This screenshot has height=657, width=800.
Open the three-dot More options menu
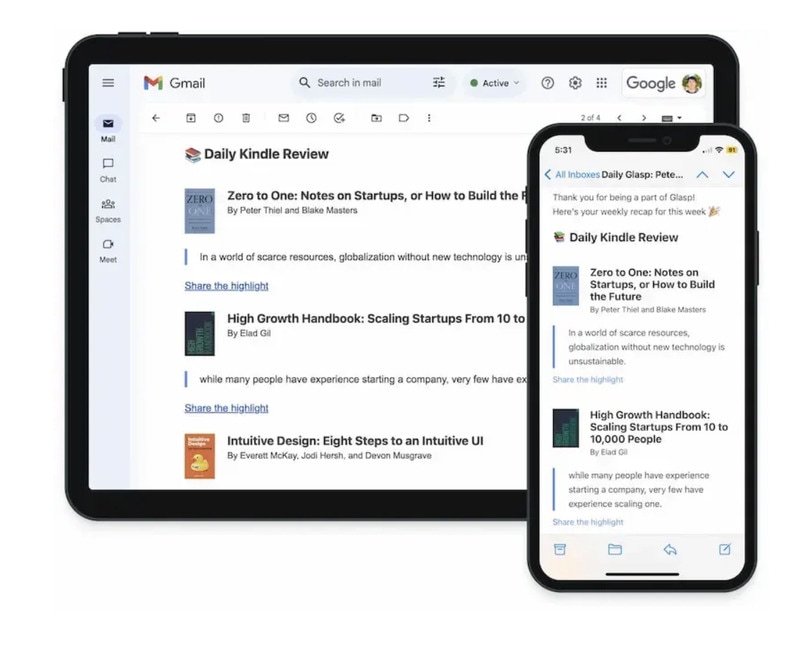[x=429, y=118]
